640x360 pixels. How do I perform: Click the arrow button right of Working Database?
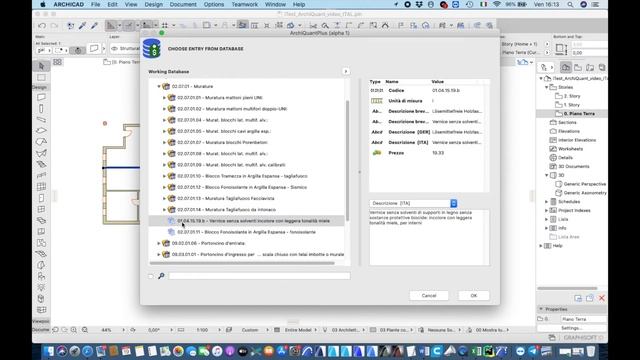pos(346,71)
